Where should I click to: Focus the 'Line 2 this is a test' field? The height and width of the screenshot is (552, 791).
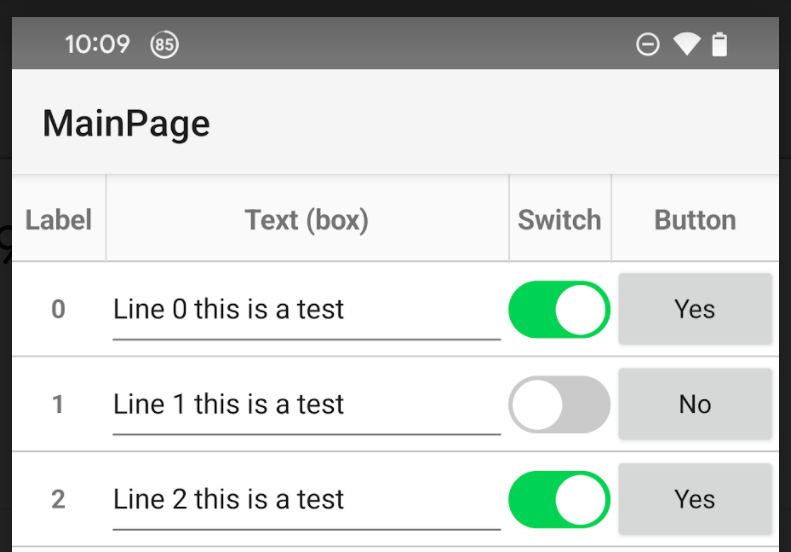tap(305, 499)
